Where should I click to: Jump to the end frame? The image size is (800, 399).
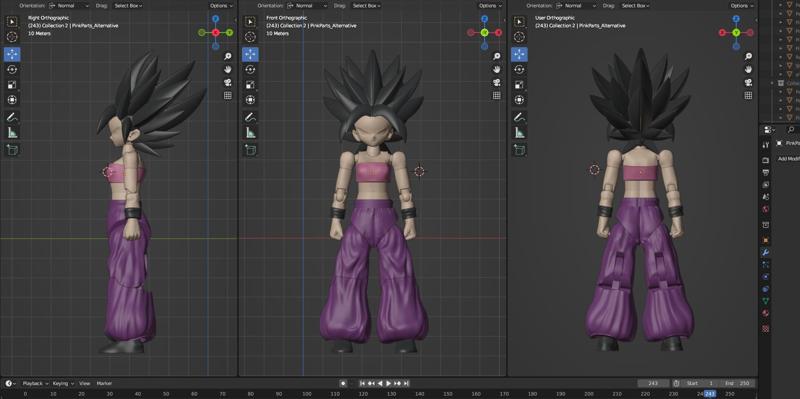(x=406, y=383)
